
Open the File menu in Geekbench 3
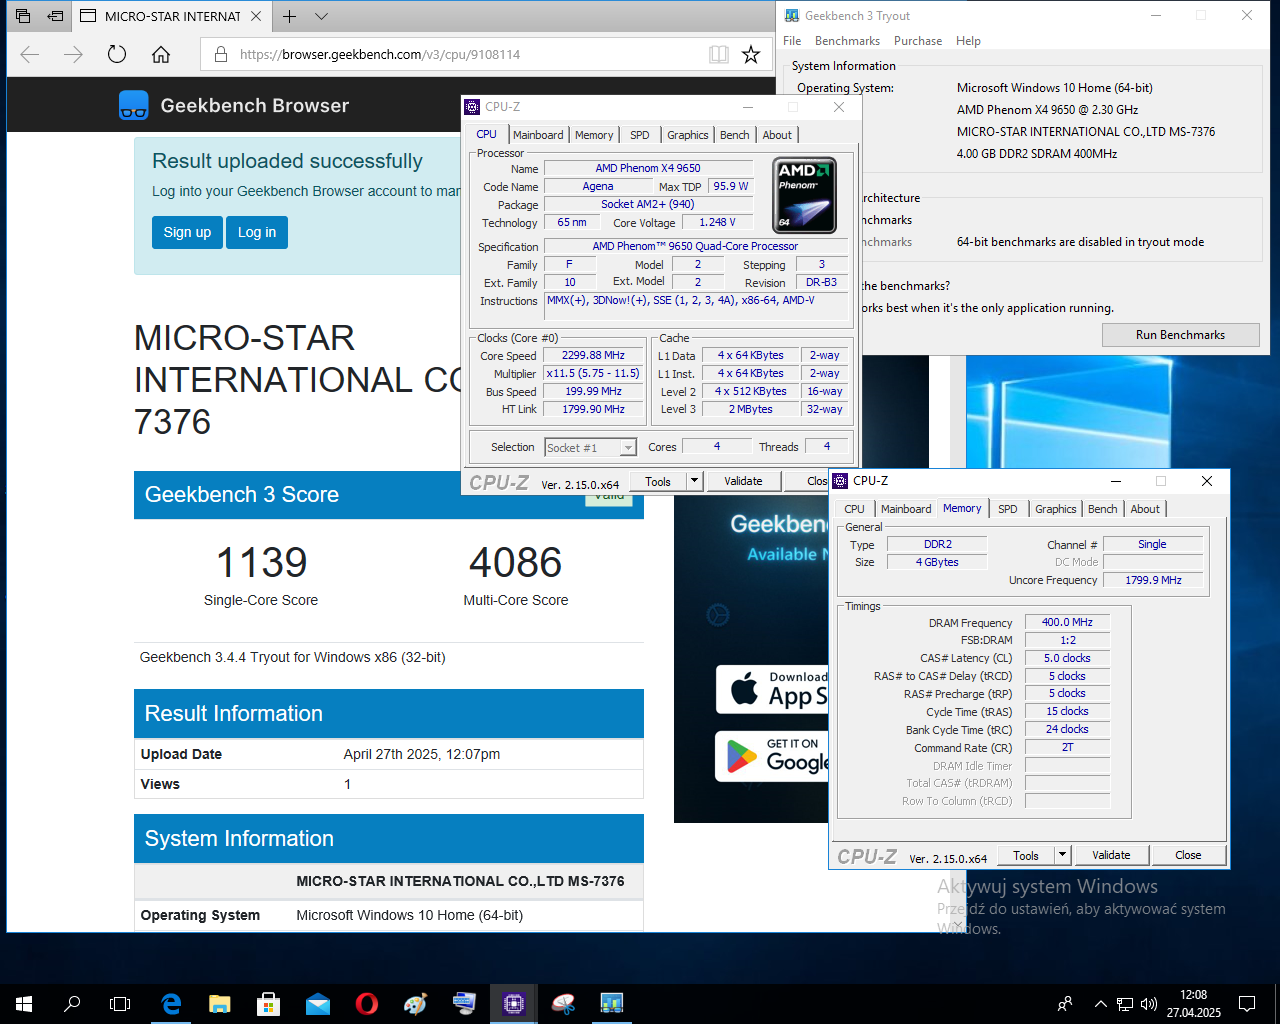click(x=792, y=41)
